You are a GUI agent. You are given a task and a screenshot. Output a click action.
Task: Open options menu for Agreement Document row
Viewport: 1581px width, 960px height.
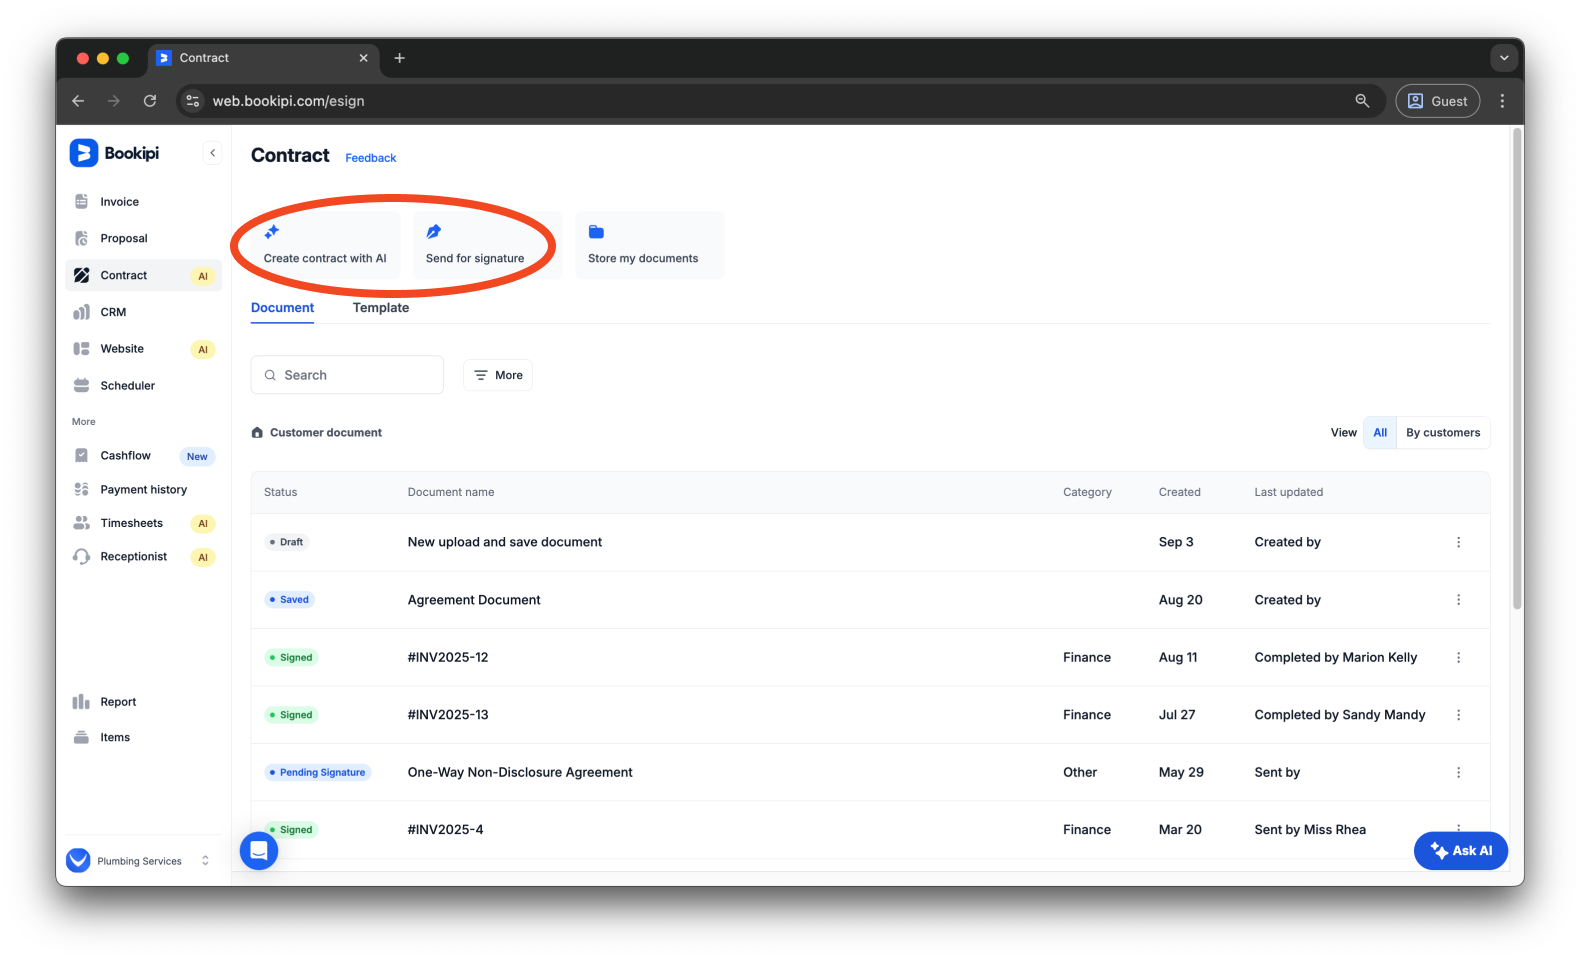(1458, 600)
